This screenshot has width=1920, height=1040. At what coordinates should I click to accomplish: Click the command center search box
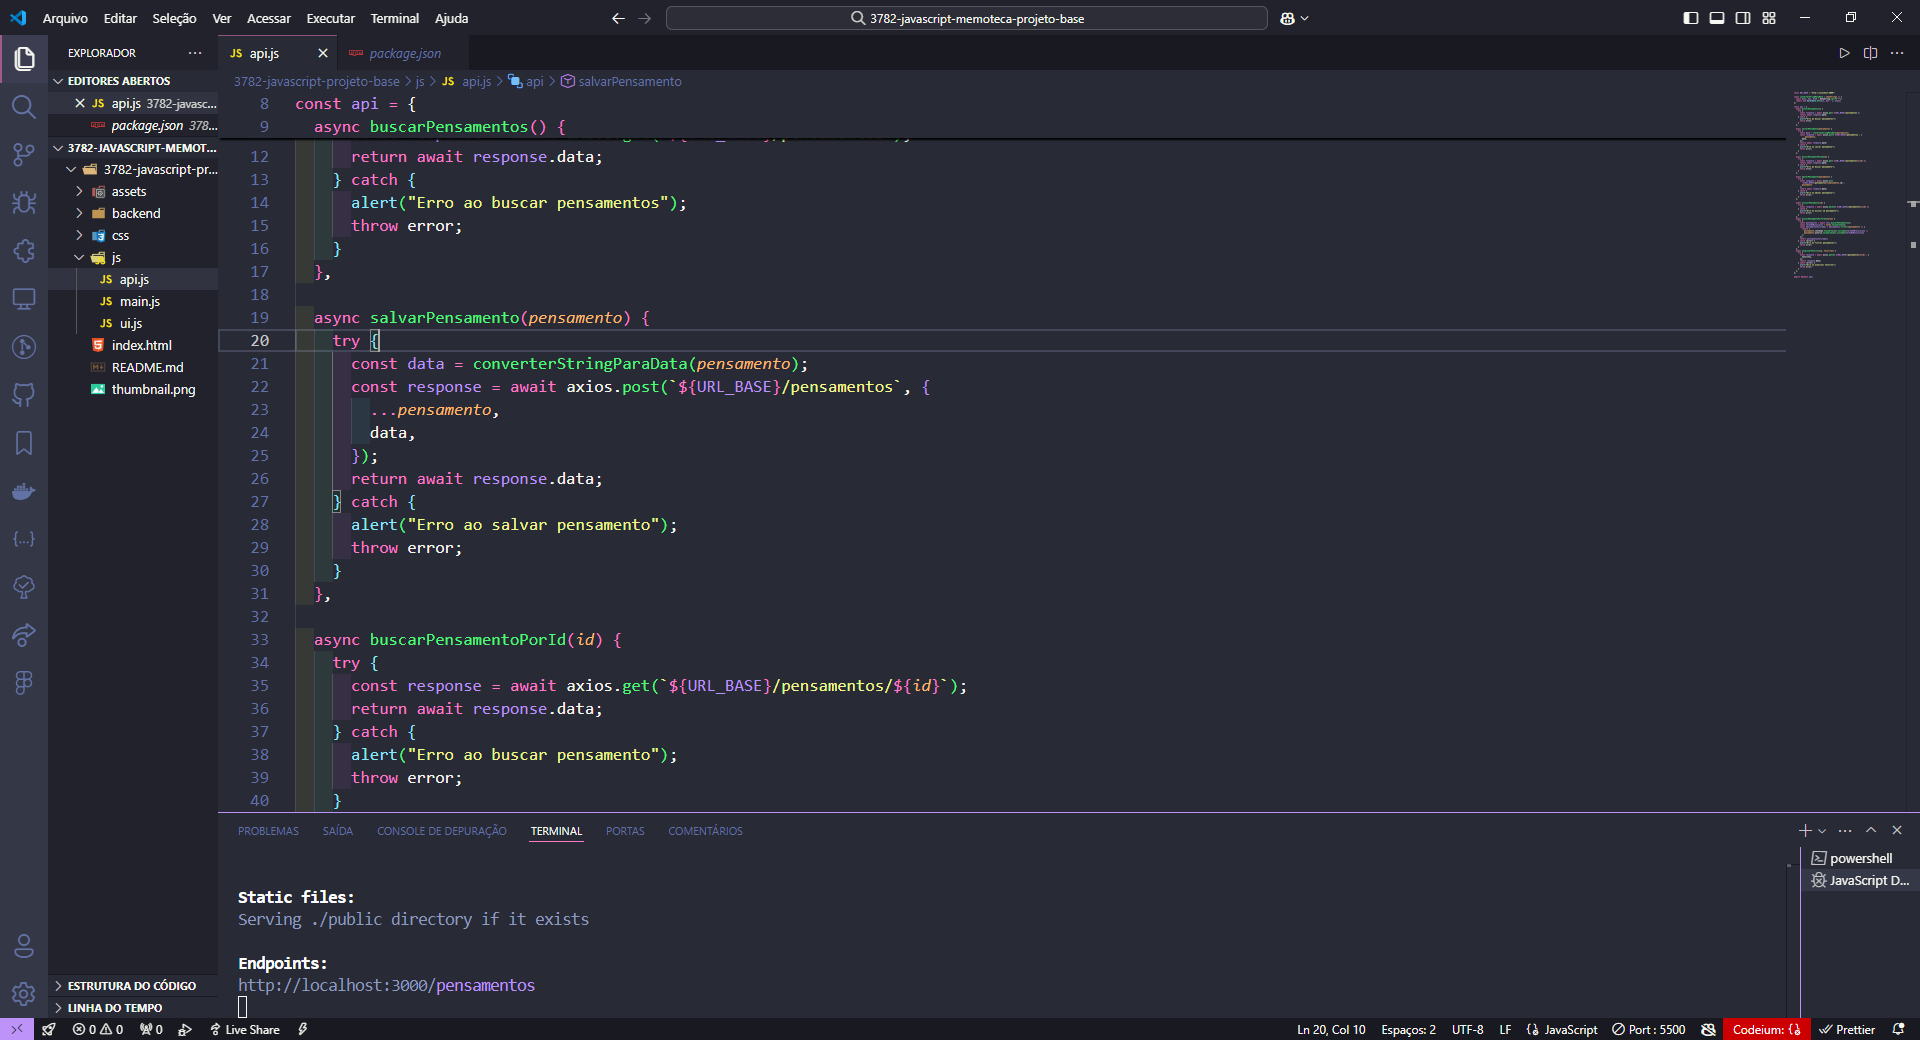point(967,18)
